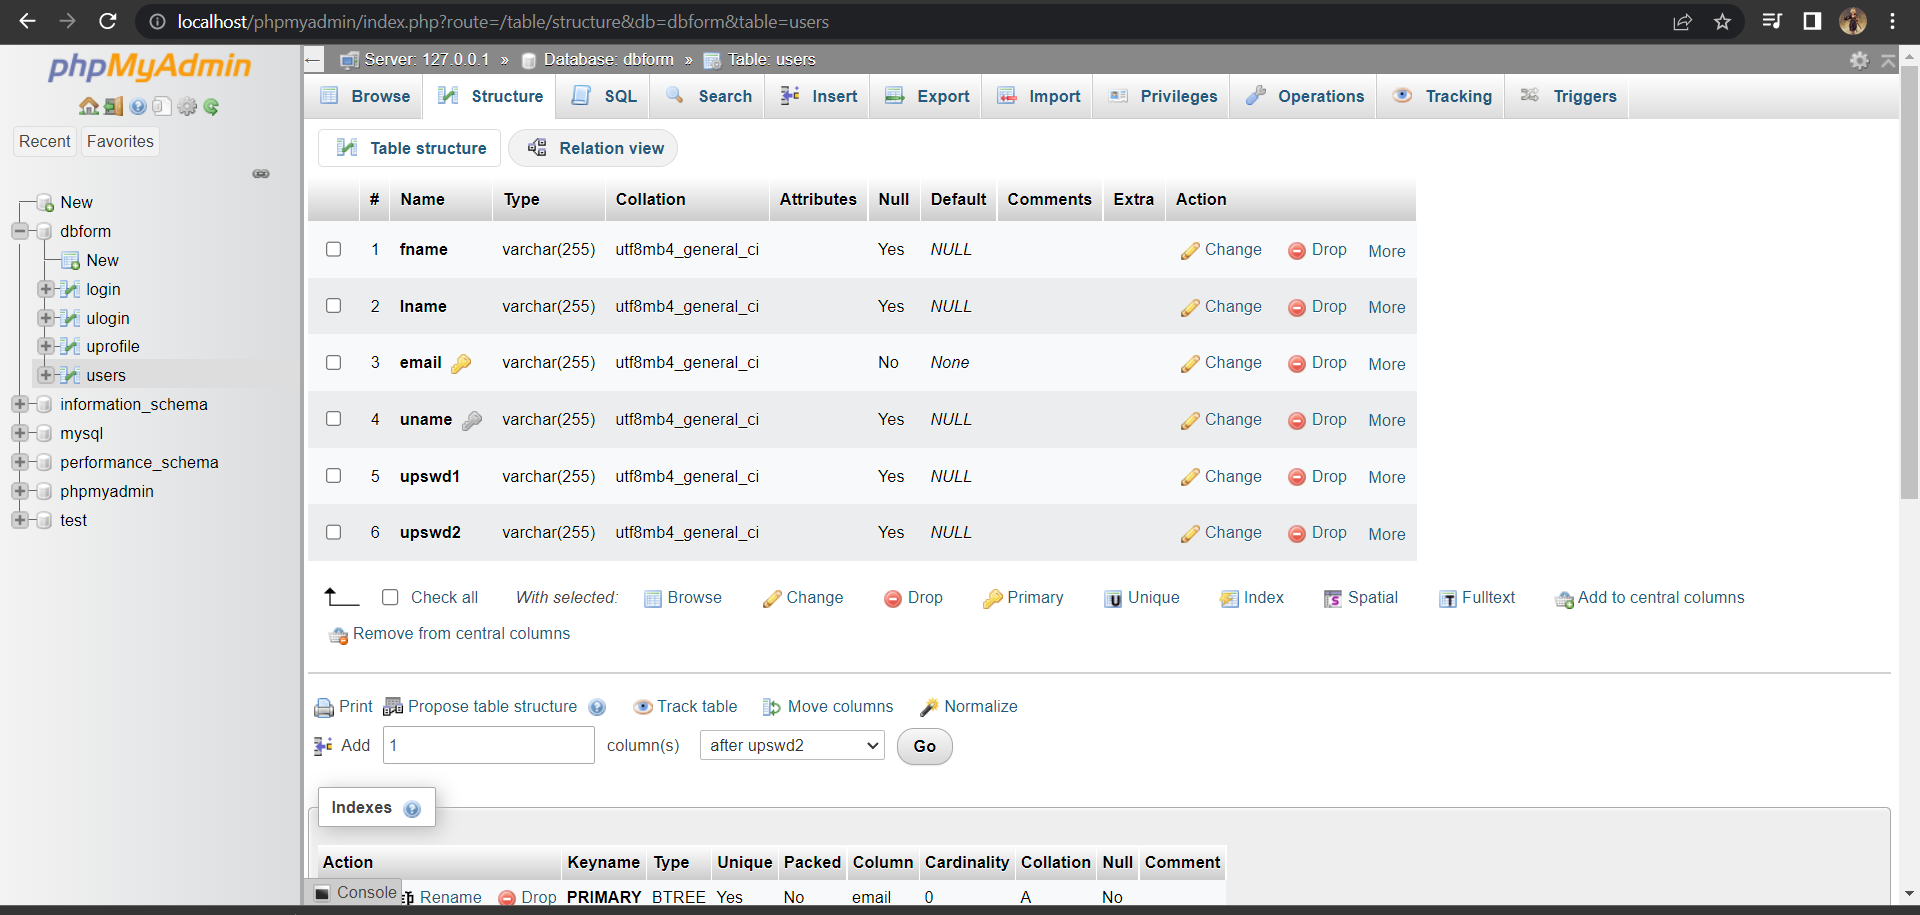Screen dimensions: 1920x915
Task: Collapse the dbform database tree
Action: [x=20, y=231]
